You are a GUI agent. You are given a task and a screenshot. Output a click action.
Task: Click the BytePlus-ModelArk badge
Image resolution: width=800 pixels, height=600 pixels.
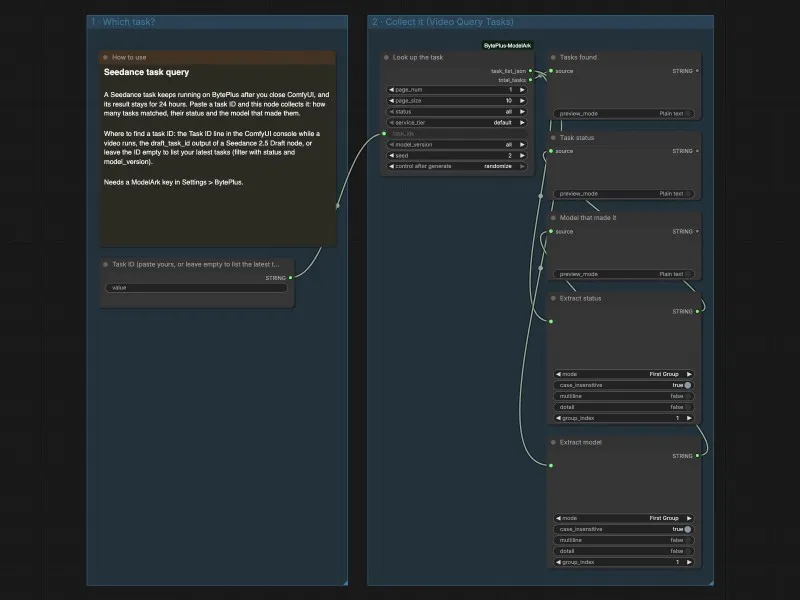pyautogui.click(x=507, y=46)
